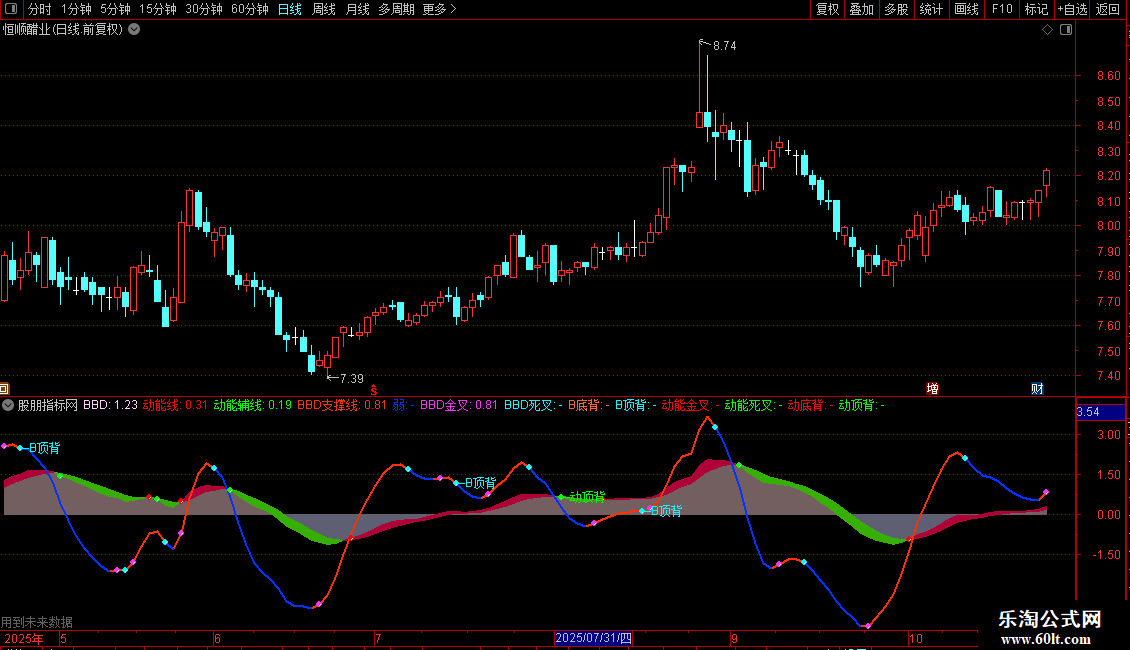Click the 8.60 price axis label
The image size is (1130, 650).
tap(1108, 76)
